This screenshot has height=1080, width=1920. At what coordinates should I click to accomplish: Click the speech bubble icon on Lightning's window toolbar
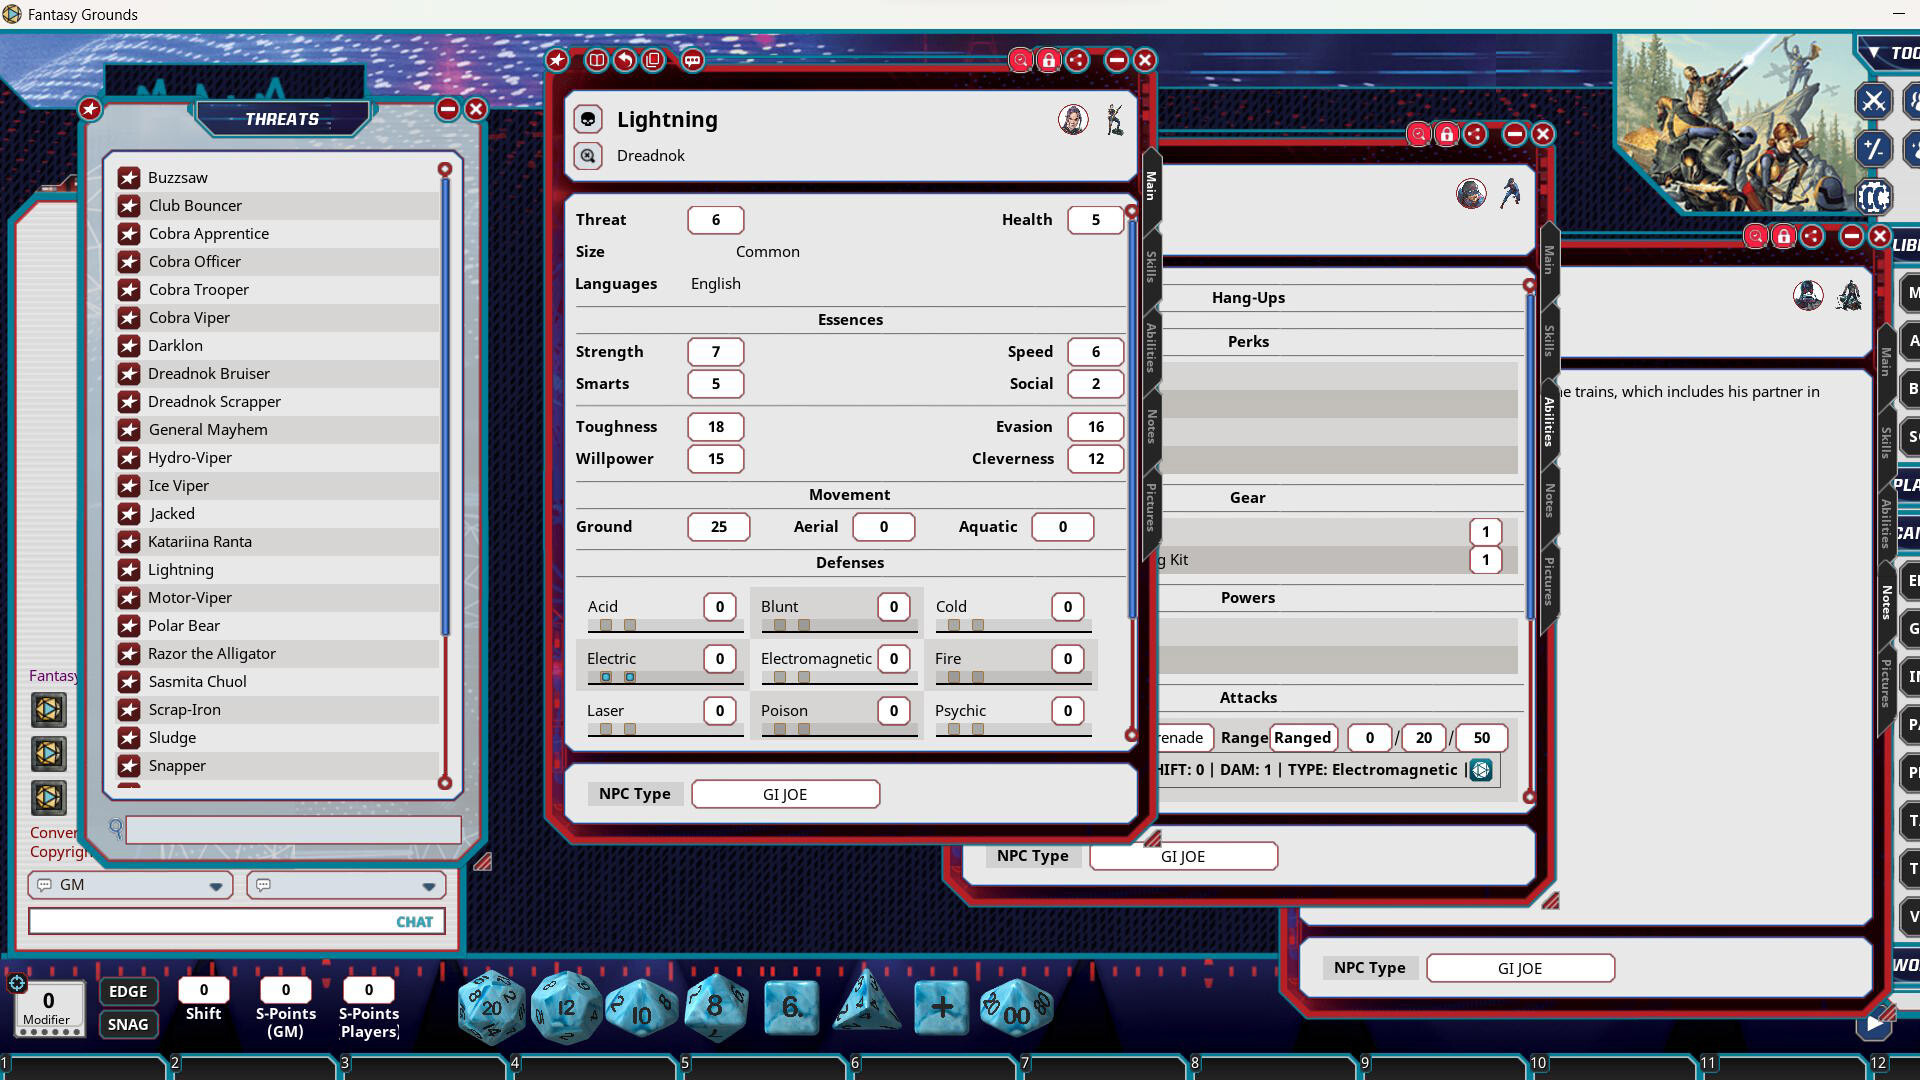pyautogui.click(x=694, y=60)
